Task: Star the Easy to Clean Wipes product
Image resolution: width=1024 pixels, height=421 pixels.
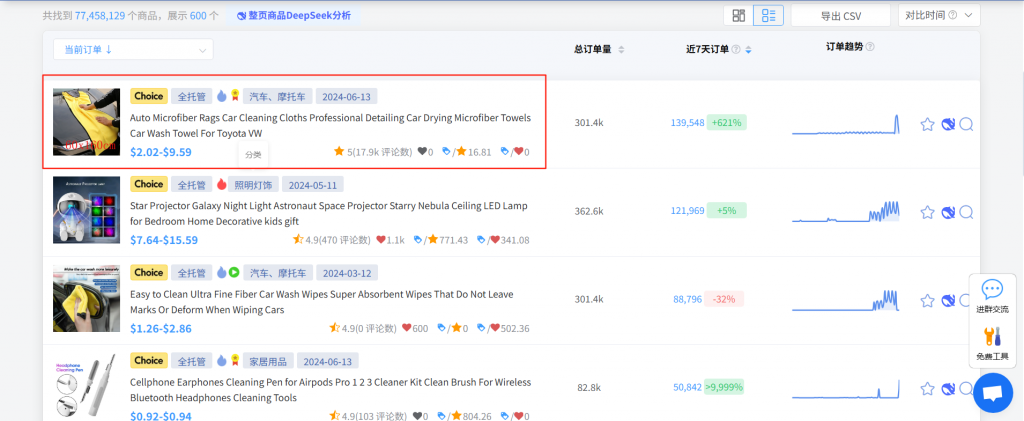Action: point(927,300)
